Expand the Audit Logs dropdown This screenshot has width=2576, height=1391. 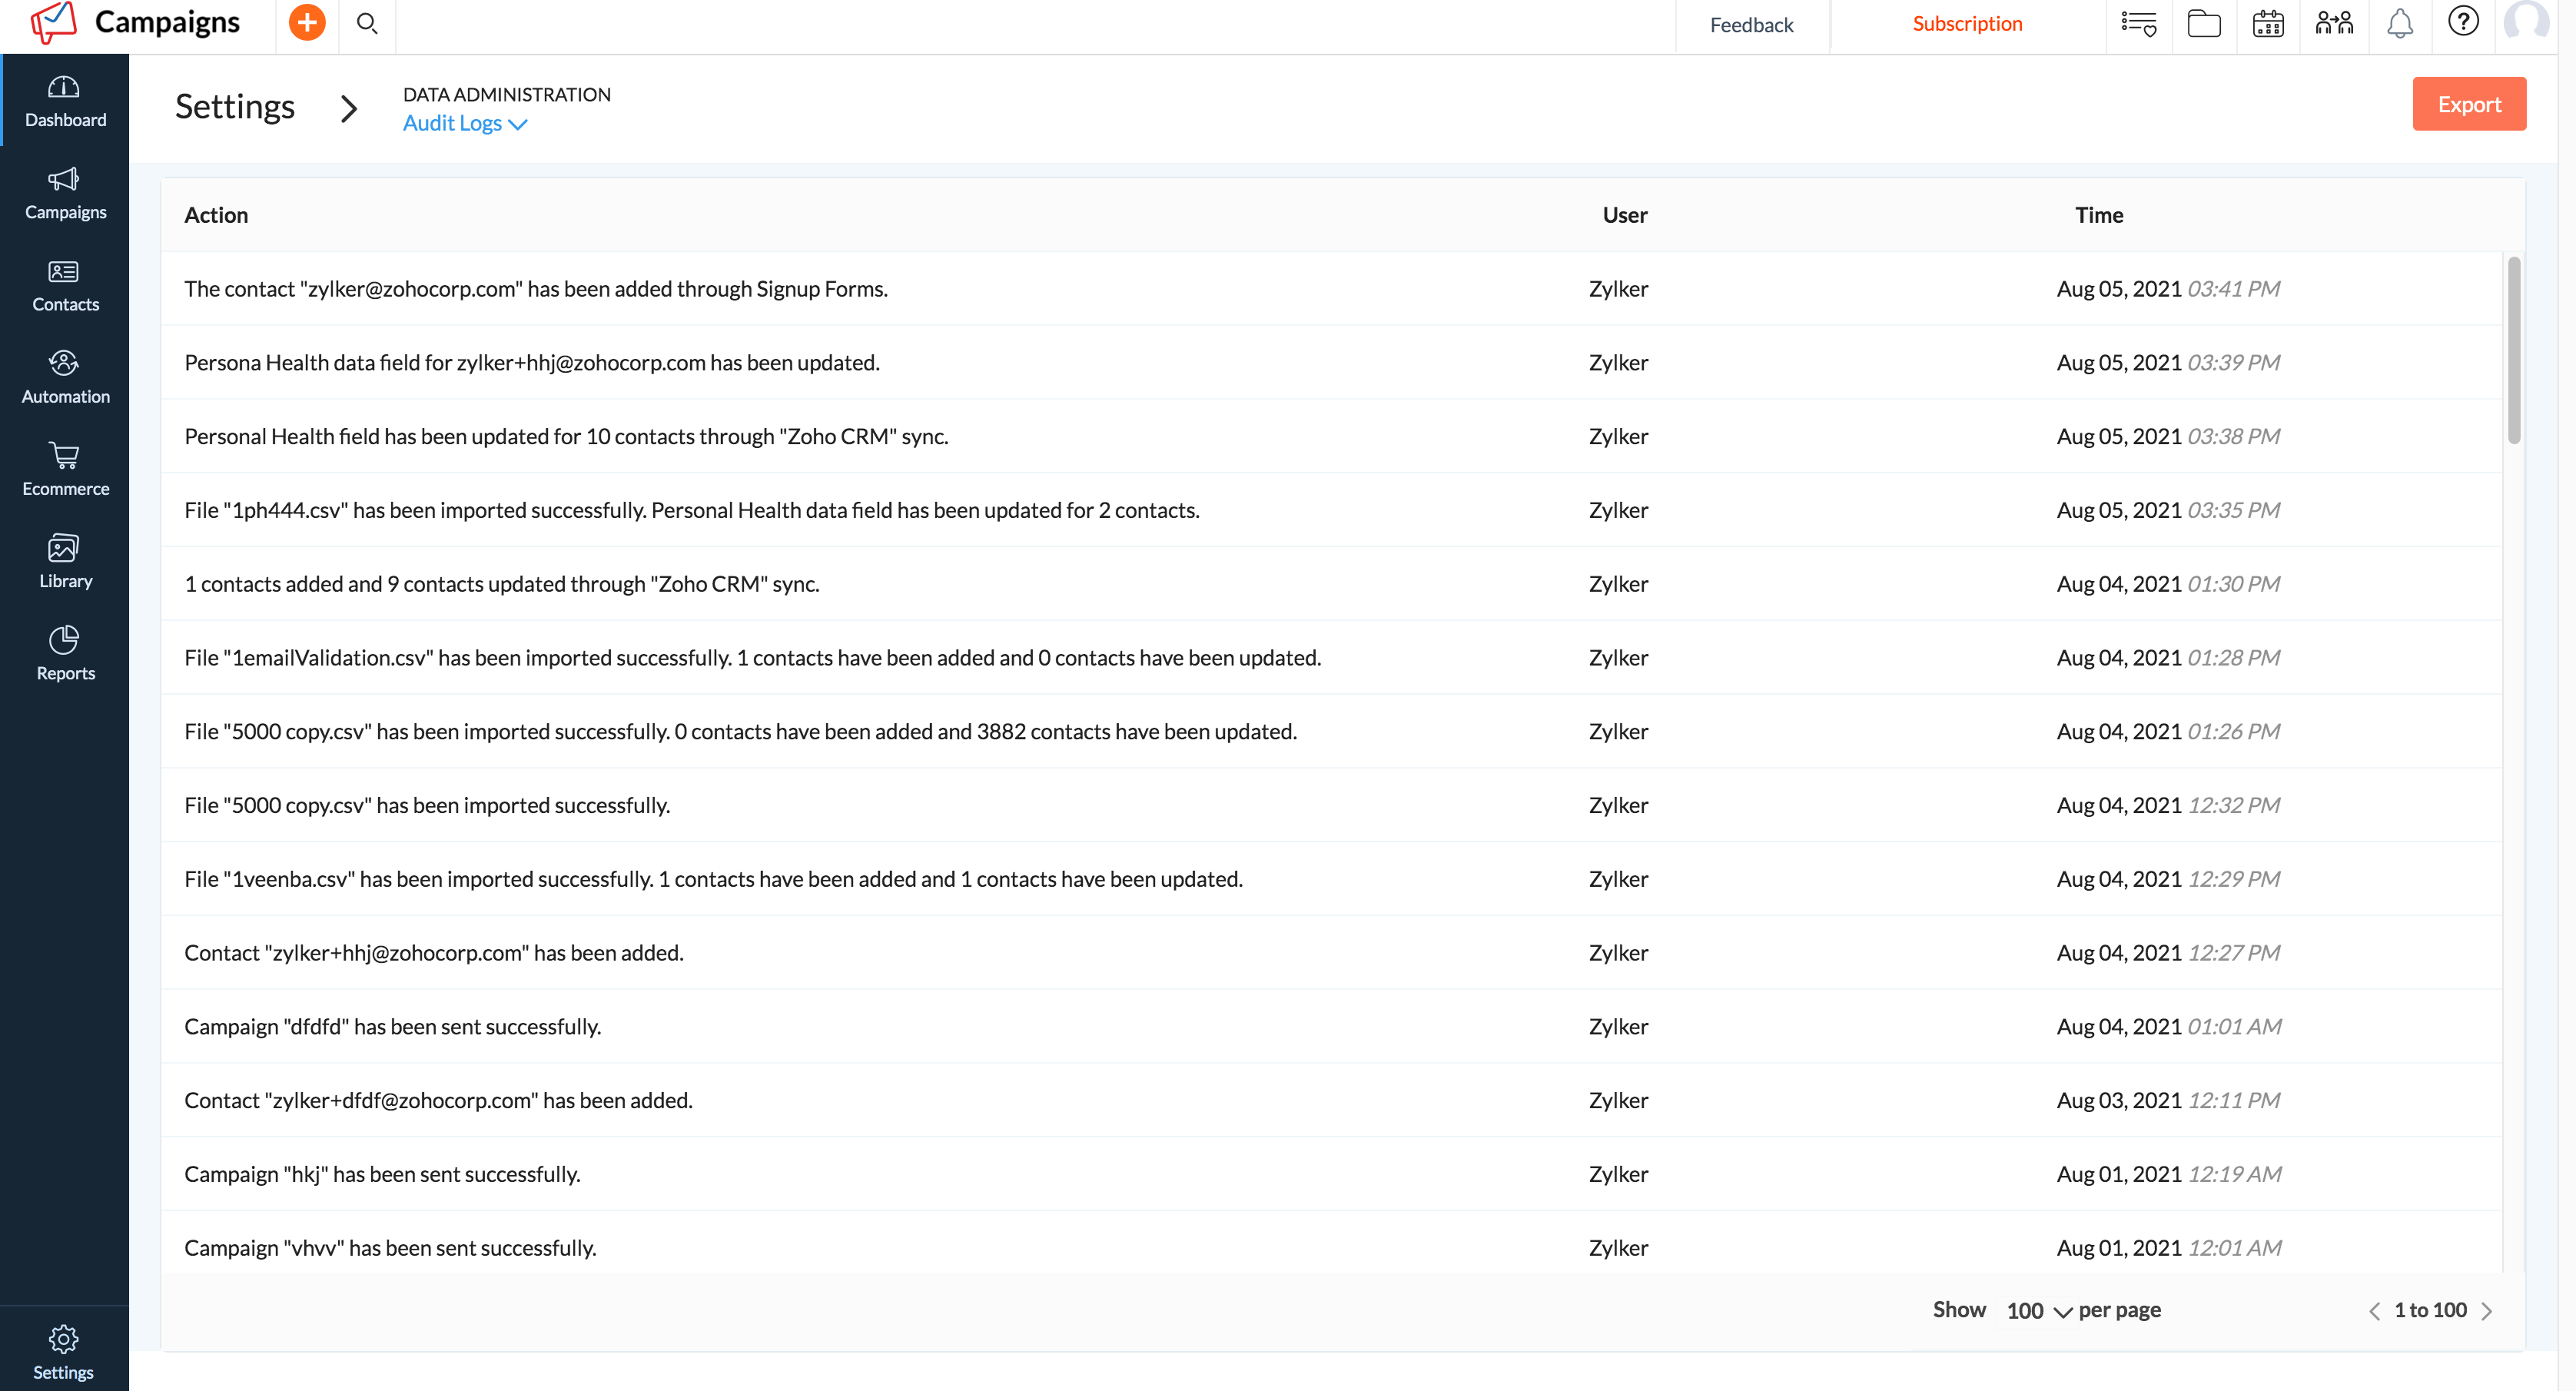[x=465, y=123]
